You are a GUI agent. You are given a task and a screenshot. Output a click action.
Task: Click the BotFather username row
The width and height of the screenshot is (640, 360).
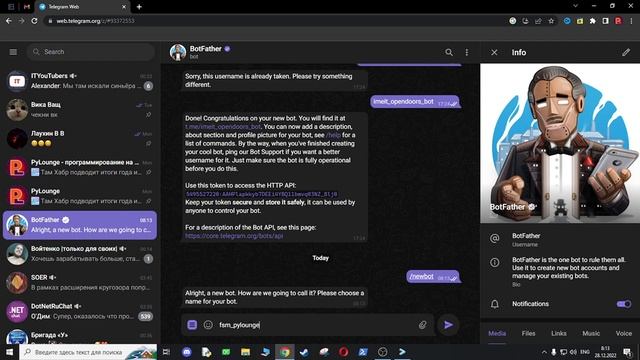(560, 240)
